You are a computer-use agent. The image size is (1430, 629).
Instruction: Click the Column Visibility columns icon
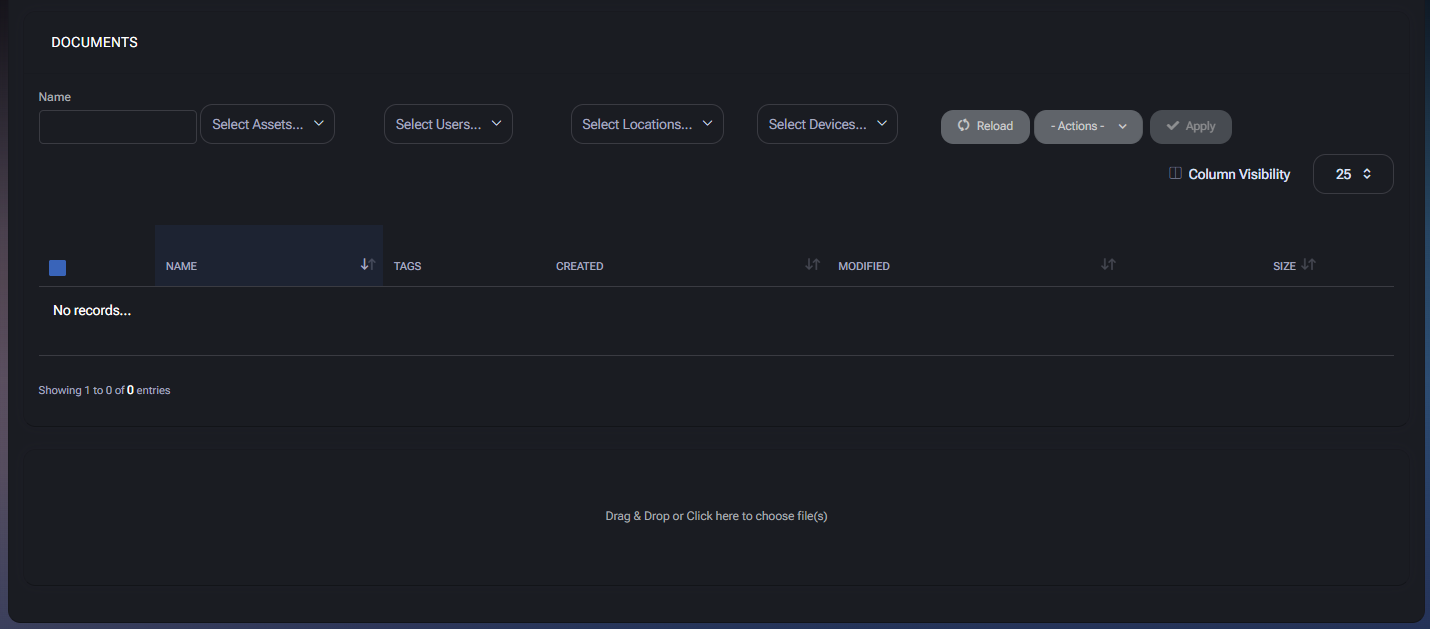(x=1175, y=174)
